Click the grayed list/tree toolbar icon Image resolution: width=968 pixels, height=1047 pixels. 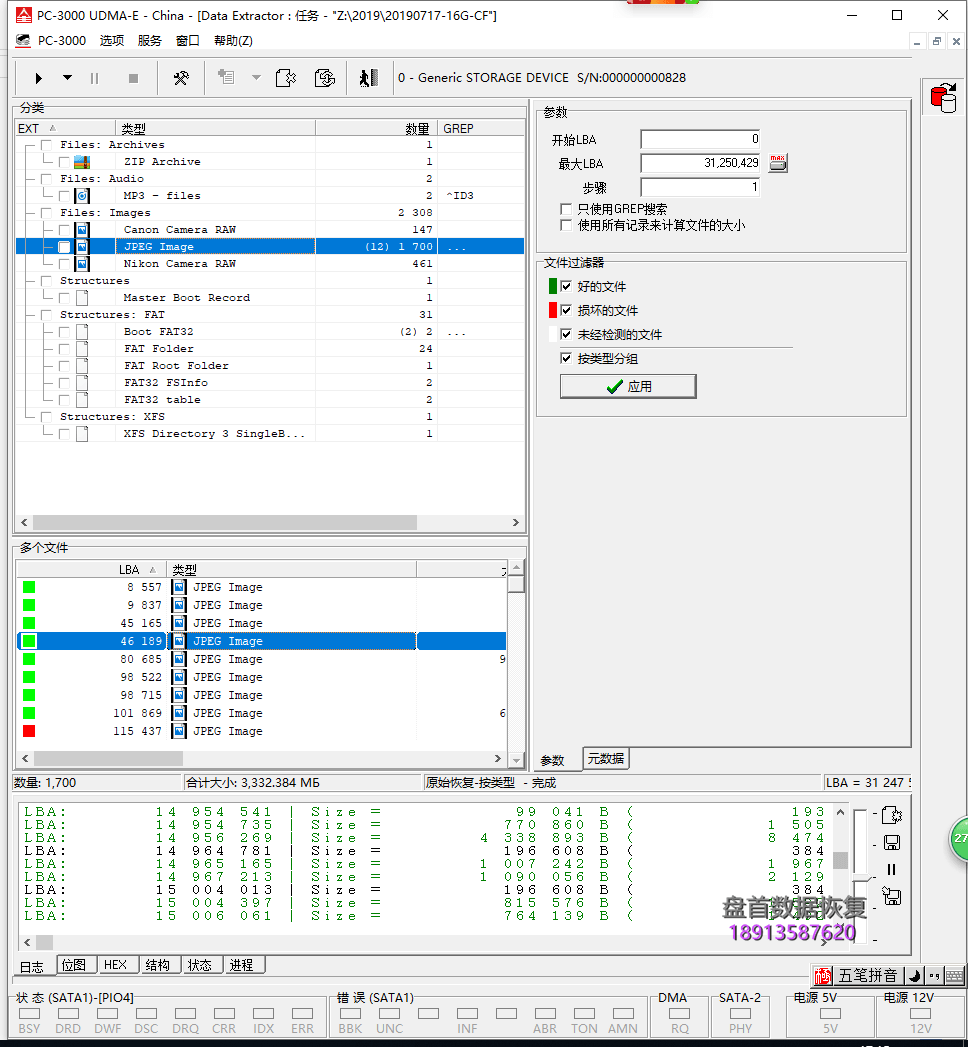226,77
